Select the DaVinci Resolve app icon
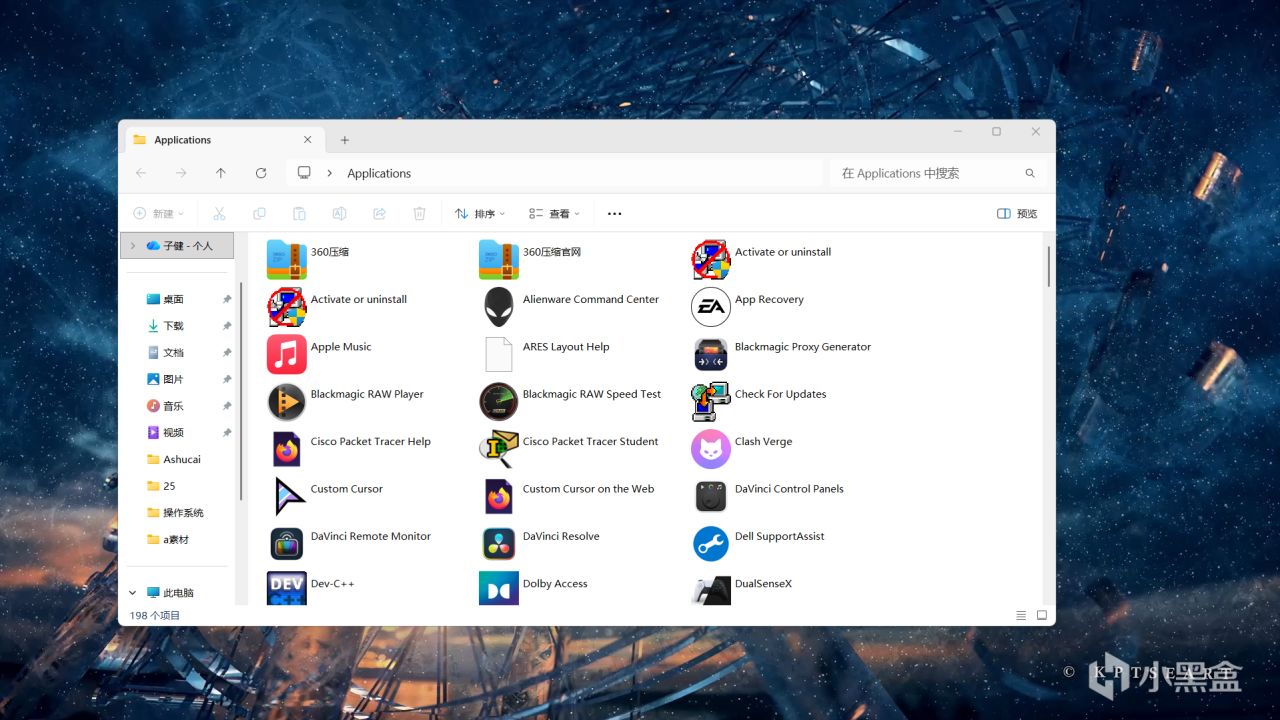This screenshot has width=1280, height=720. click(498, 543)
